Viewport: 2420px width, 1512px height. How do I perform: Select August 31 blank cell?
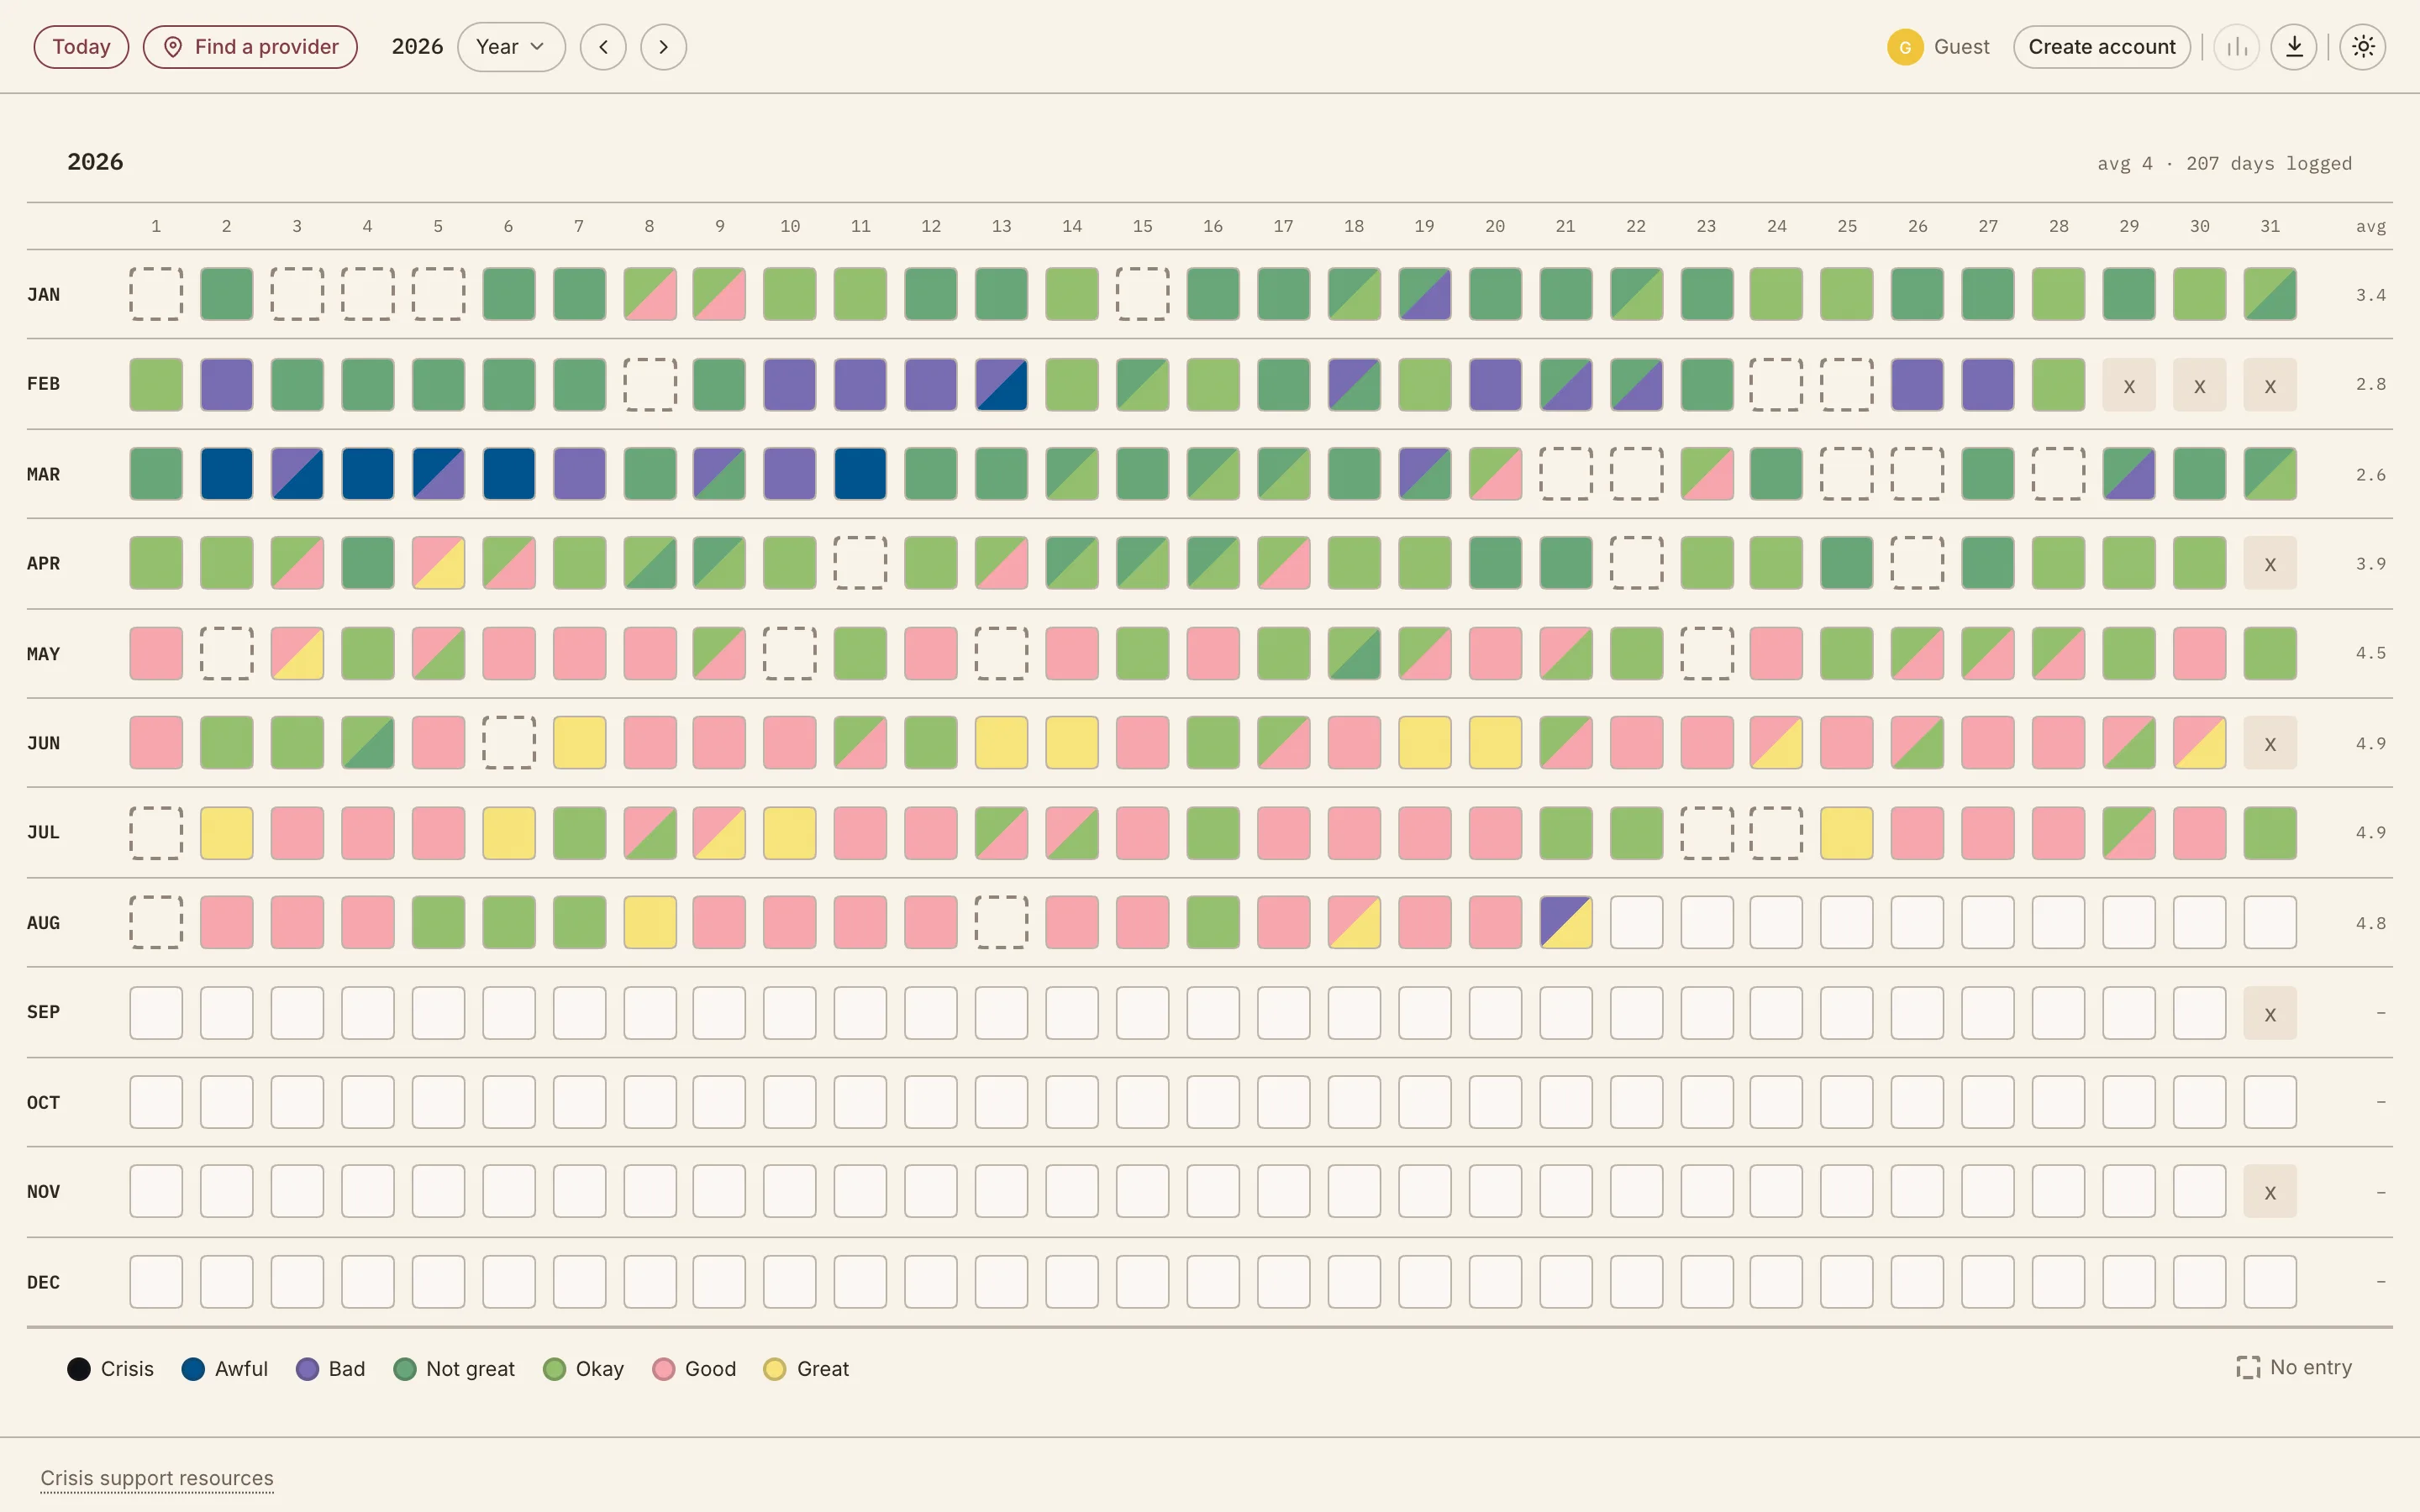[x=2270, y=922]
